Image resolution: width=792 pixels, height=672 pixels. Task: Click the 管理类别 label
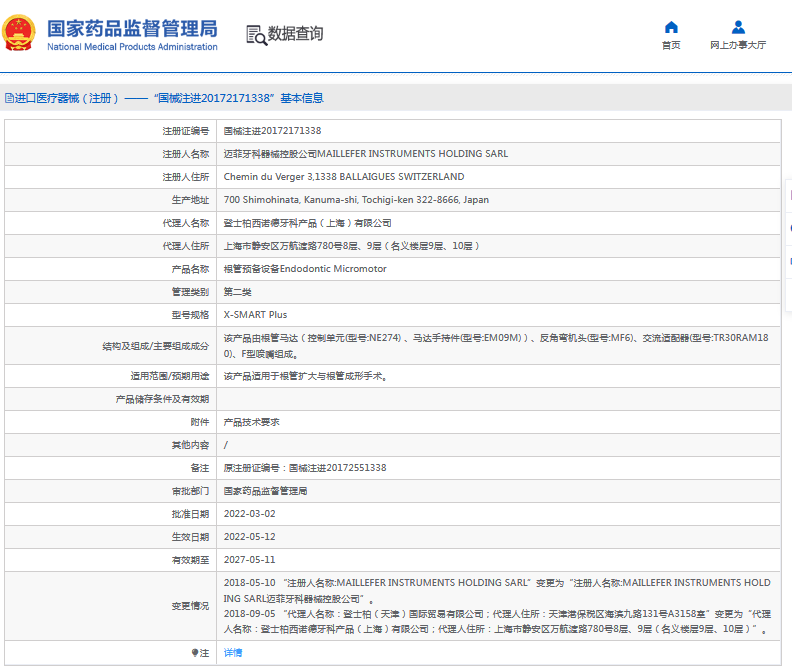[x=190, y=292]
